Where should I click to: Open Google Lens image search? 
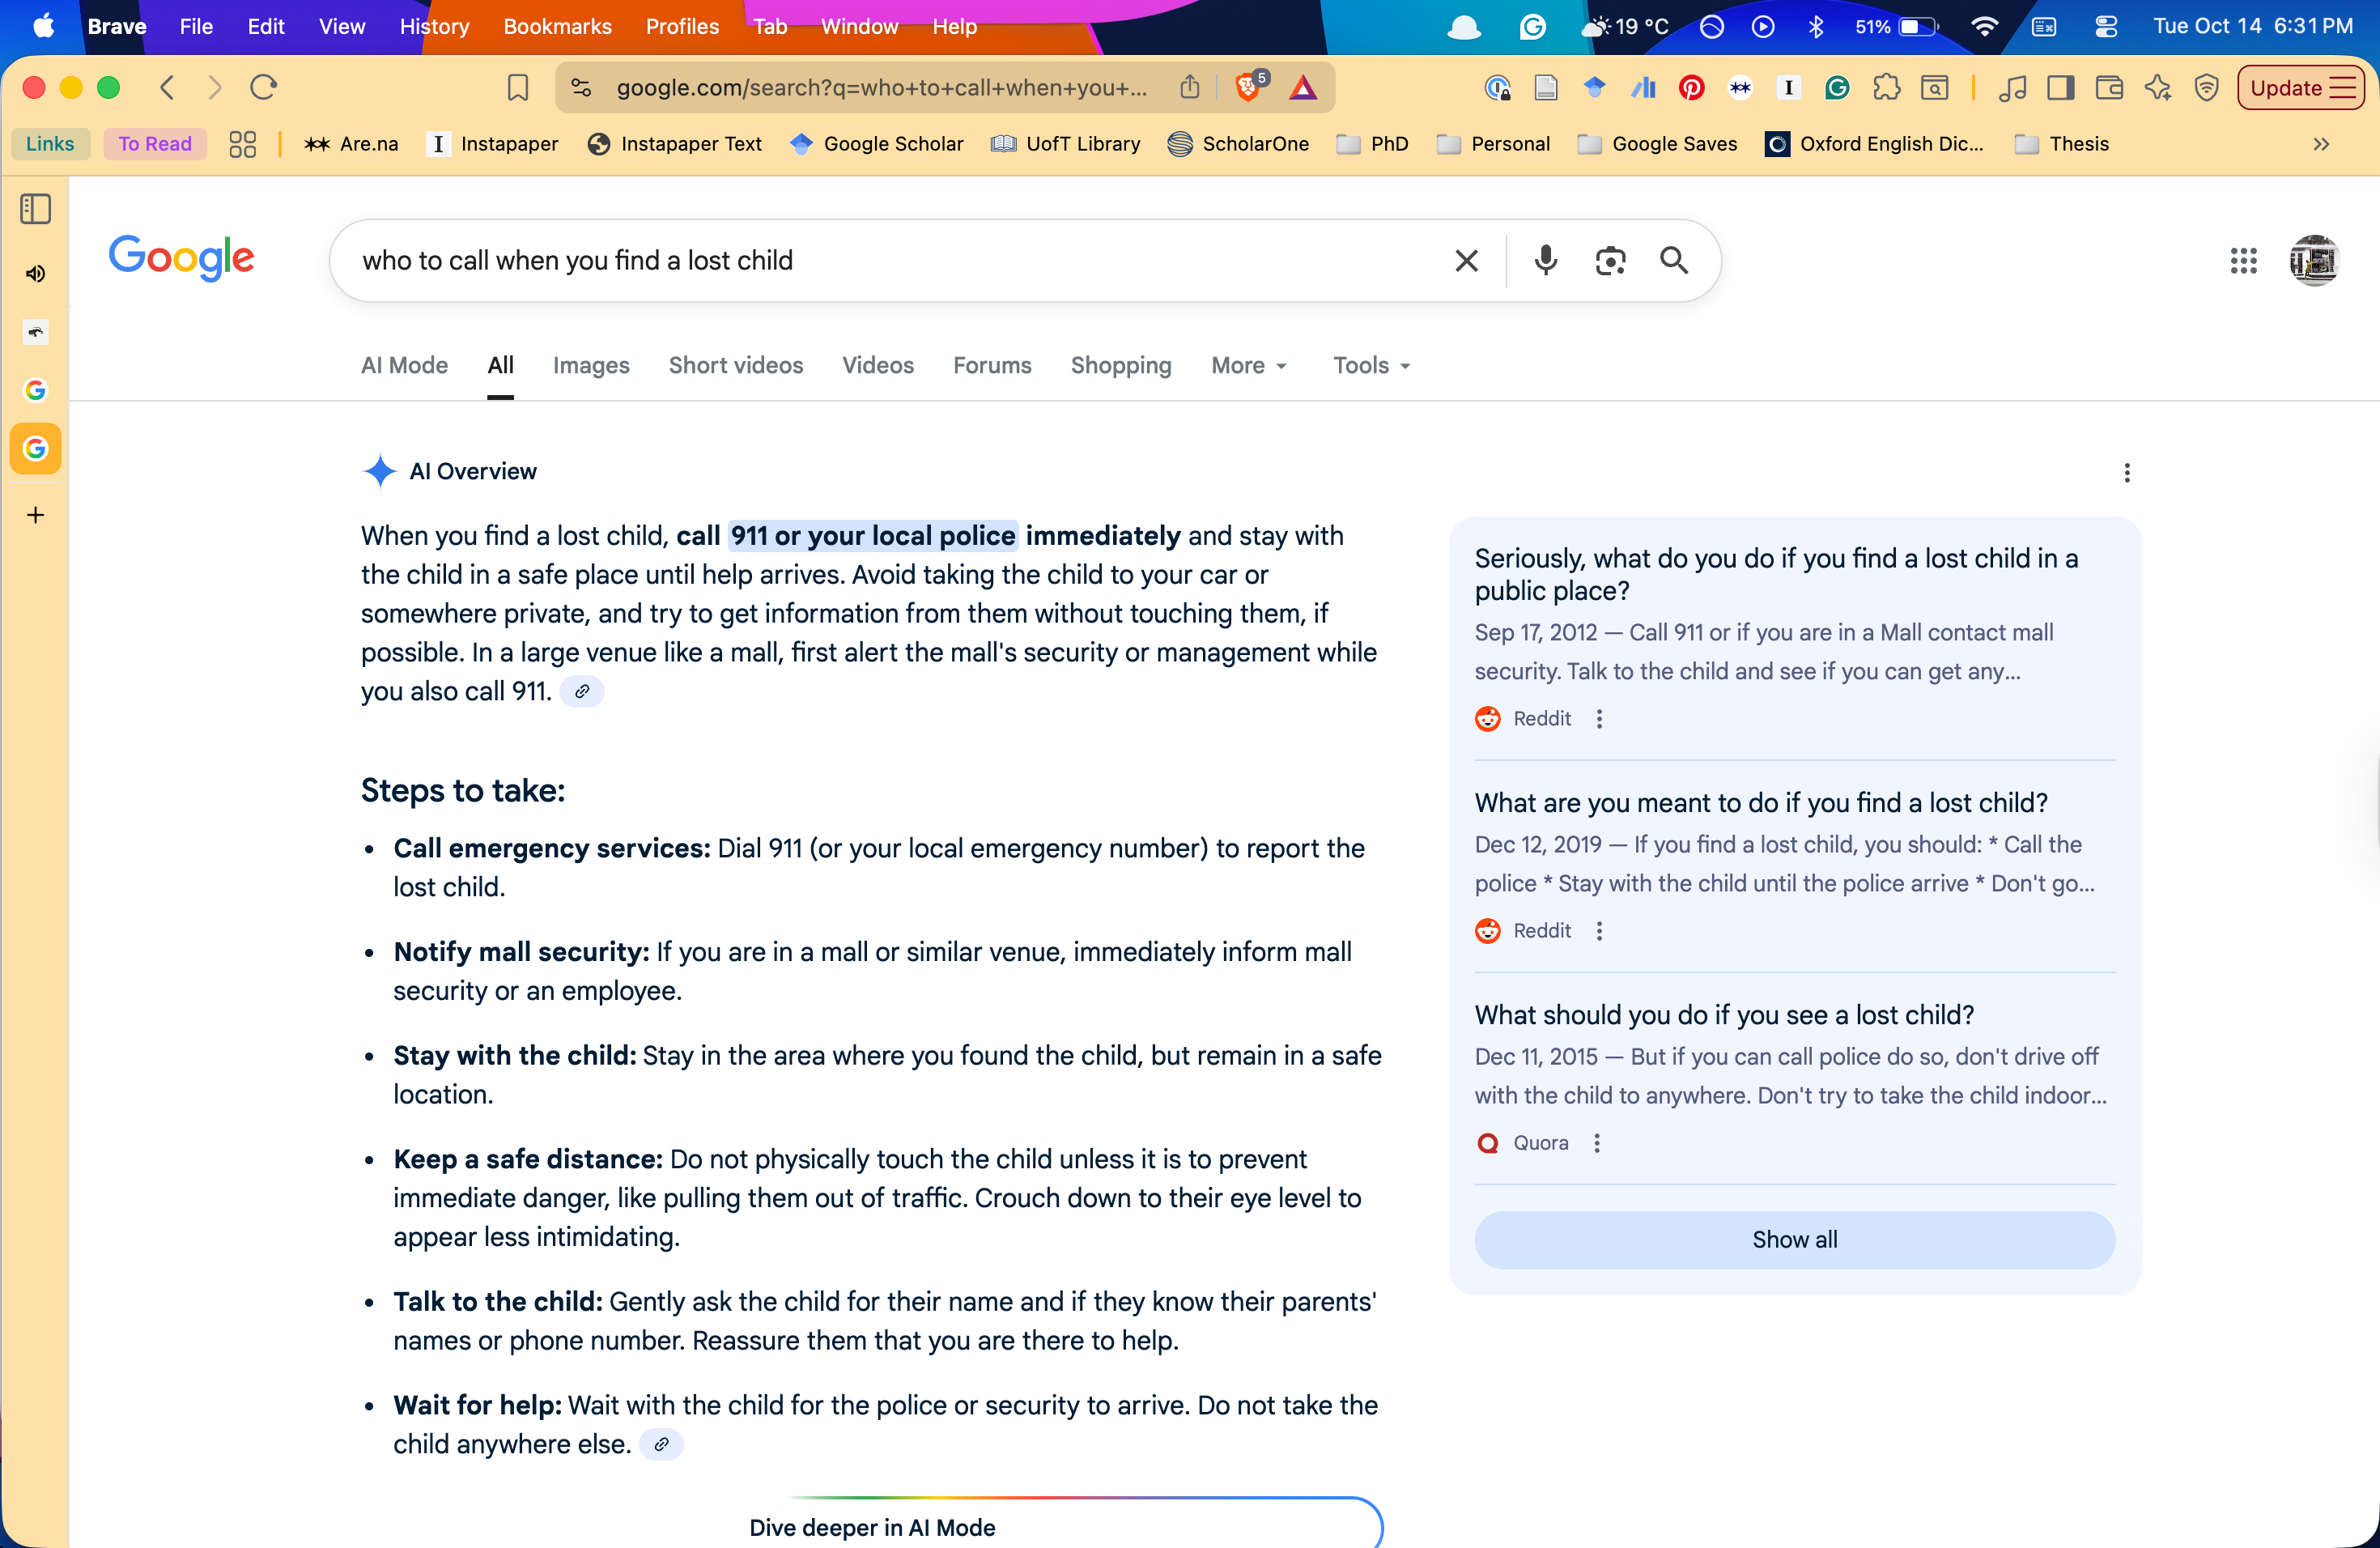click(x=1609, y=260)
